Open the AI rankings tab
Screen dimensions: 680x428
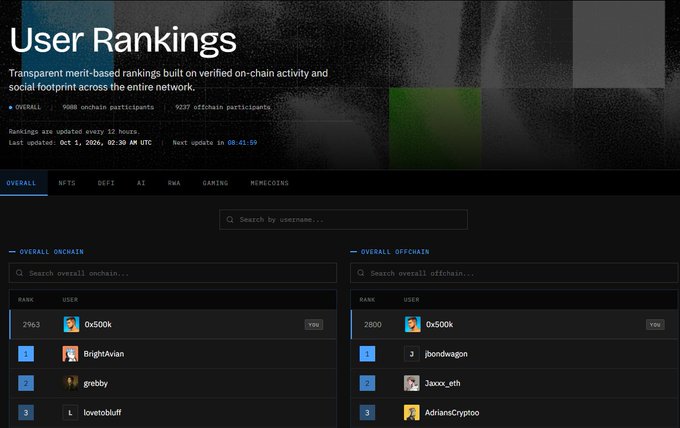(141, 183)
